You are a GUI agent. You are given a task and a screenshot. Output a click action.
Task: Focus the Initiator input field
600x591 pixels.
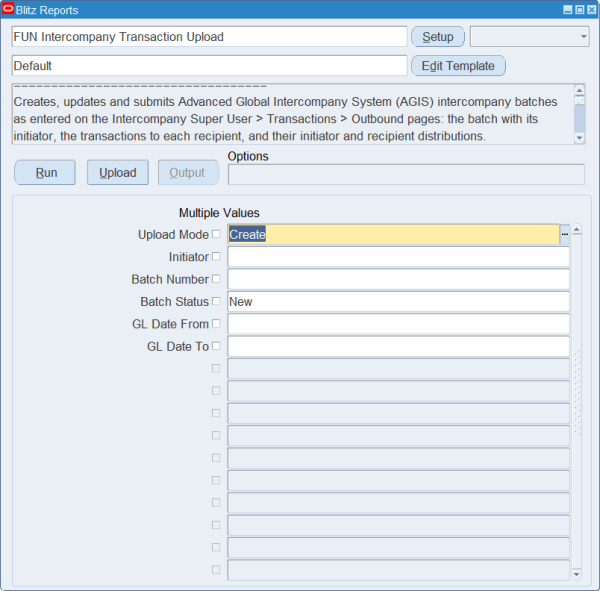(x=398, y=256)
